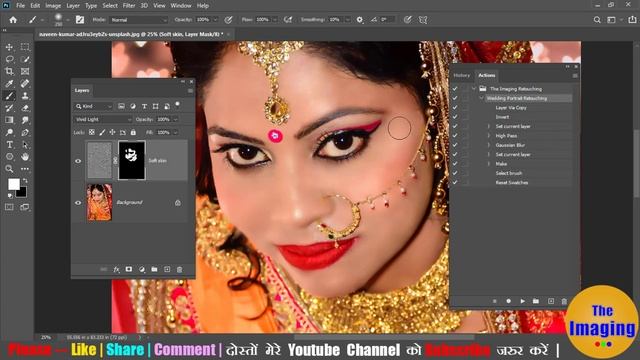This screenshot has width=640, height=360.
Task: Select the Dodge tool
Action: pos(9,132)
